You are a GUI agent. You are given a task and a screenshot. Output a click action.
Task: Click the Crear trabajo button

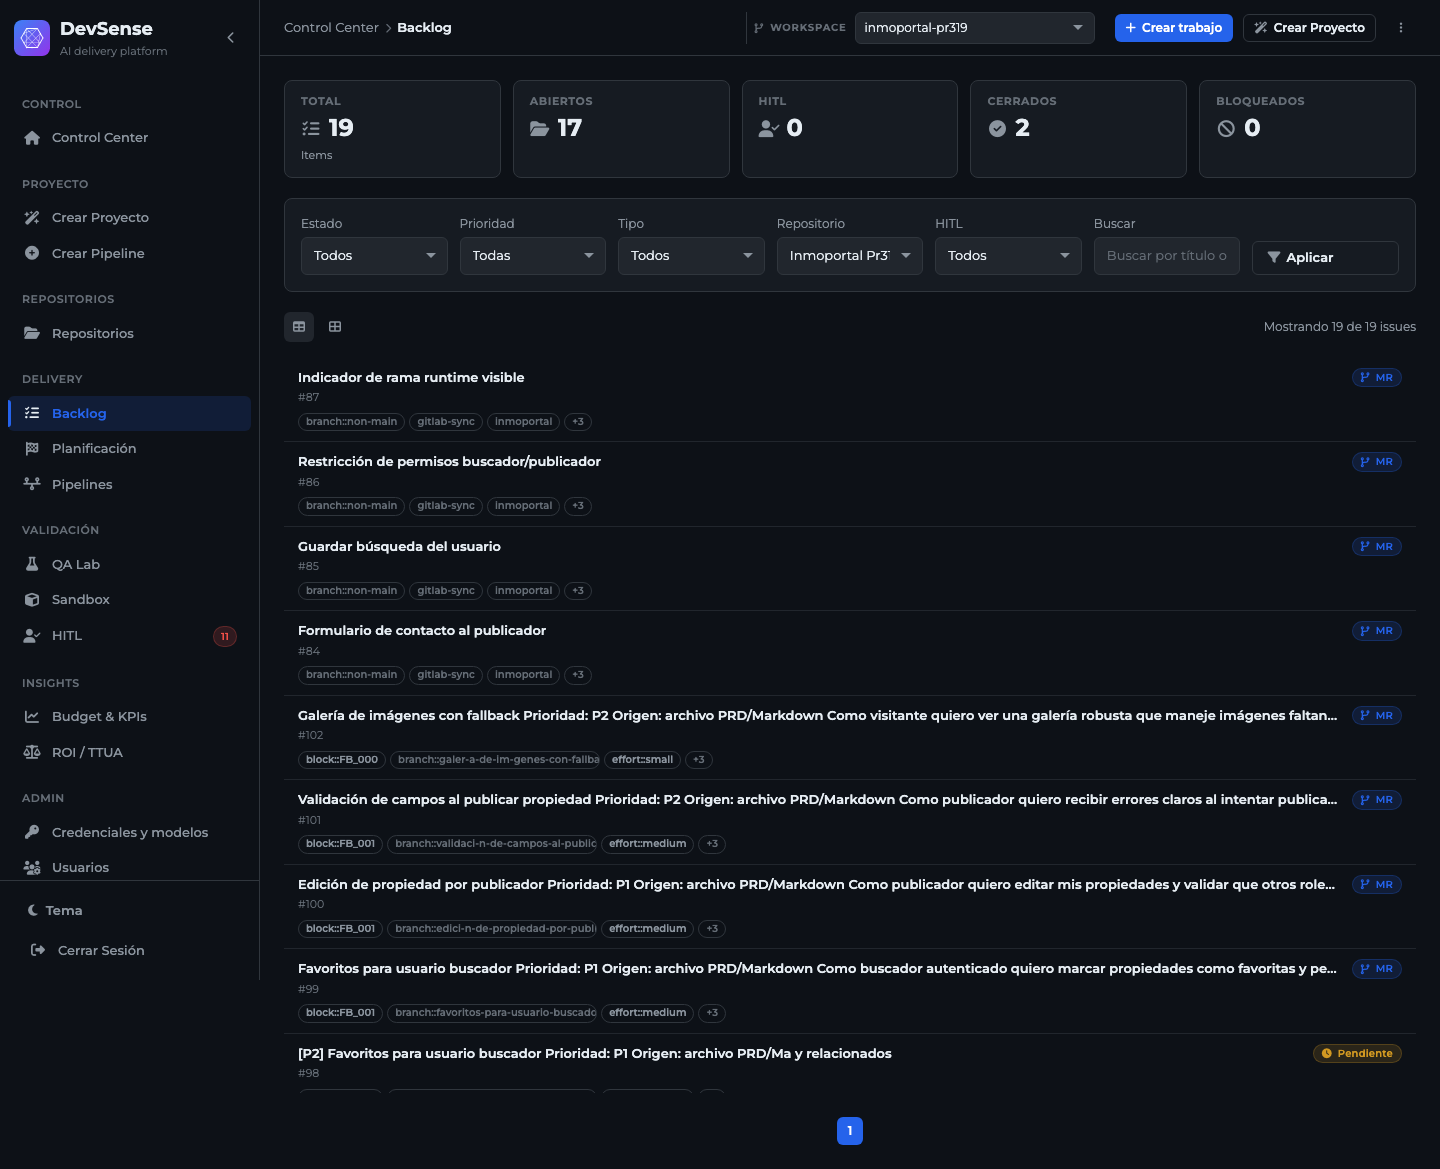(x=1174, y=28)
